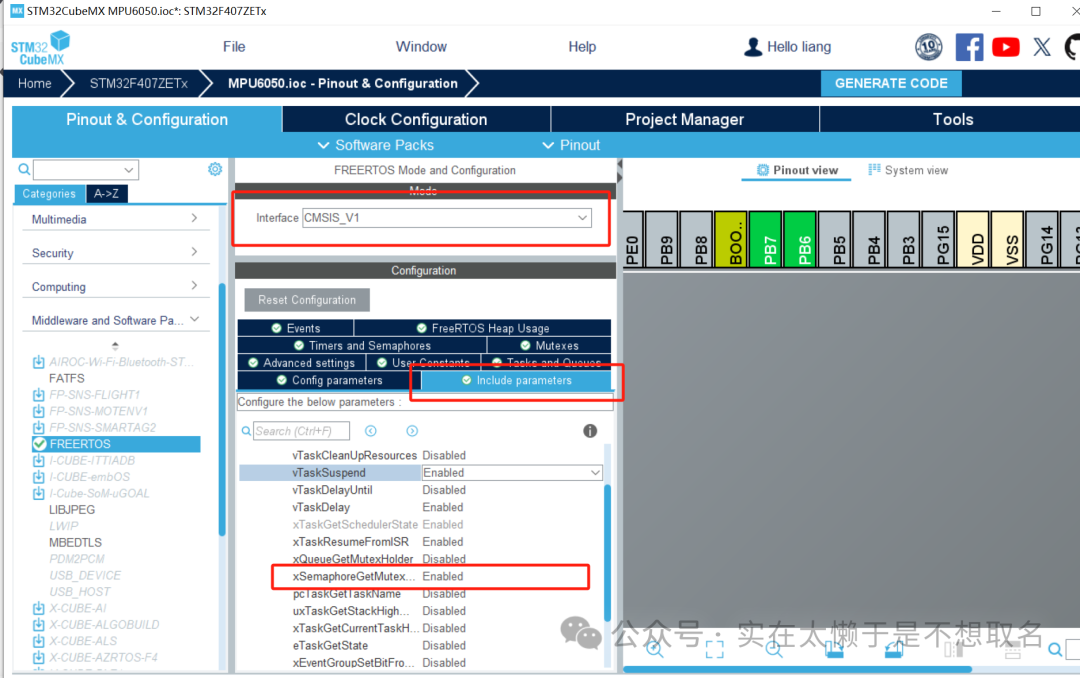Click the 10-year anniversary badge icon
Viewport: 1080px width, 678px height.
928,47
